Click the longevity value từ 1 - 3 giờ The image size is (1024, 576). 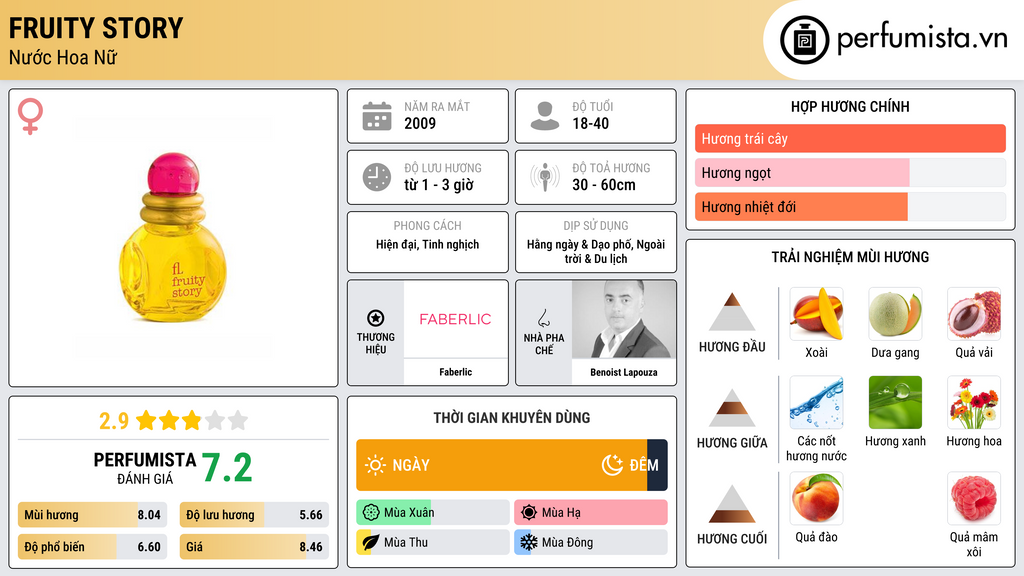click(439, 185)
